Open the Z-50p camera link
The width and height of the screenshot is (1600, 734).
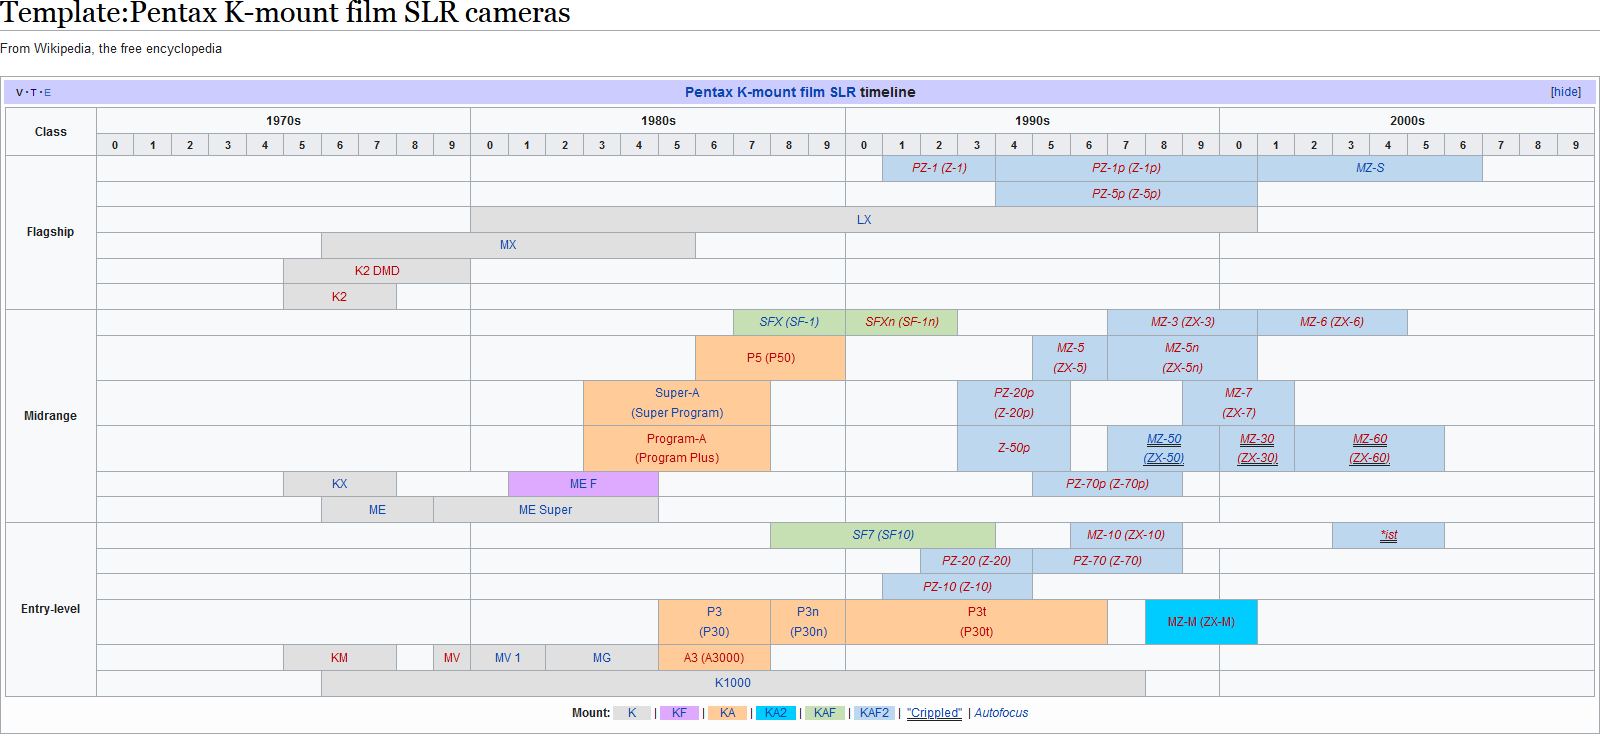tap(1014, 448)
